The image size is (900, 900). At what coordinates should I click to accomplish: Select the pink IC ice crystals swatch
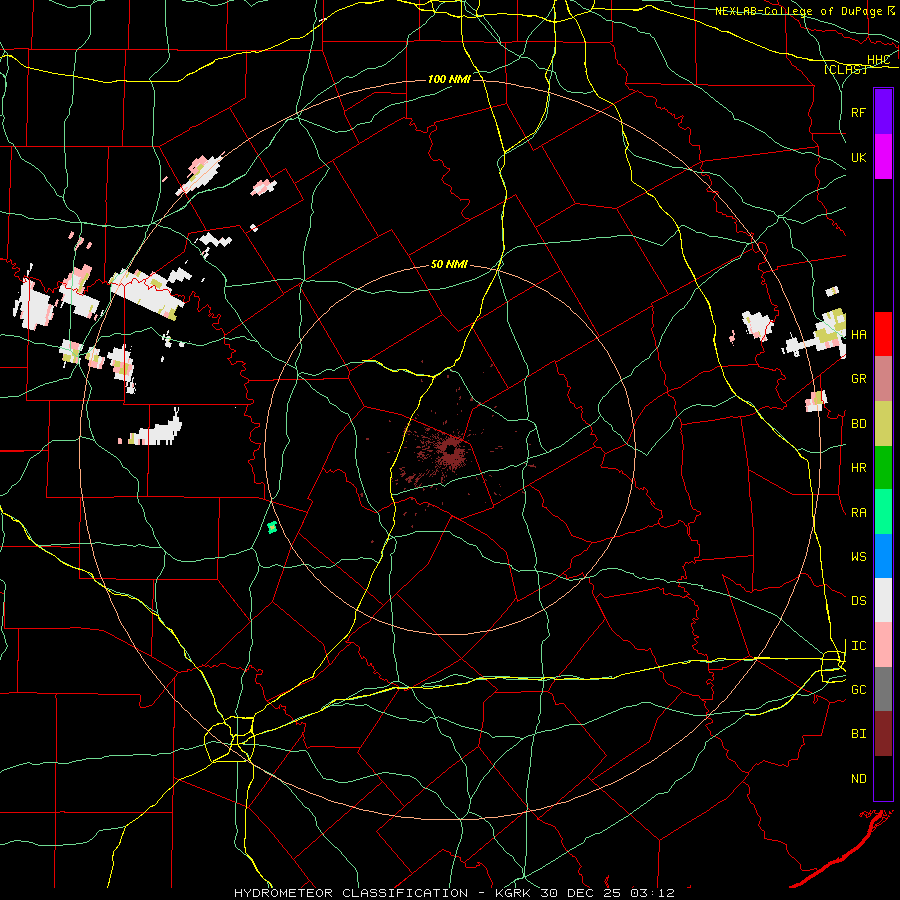883,645
